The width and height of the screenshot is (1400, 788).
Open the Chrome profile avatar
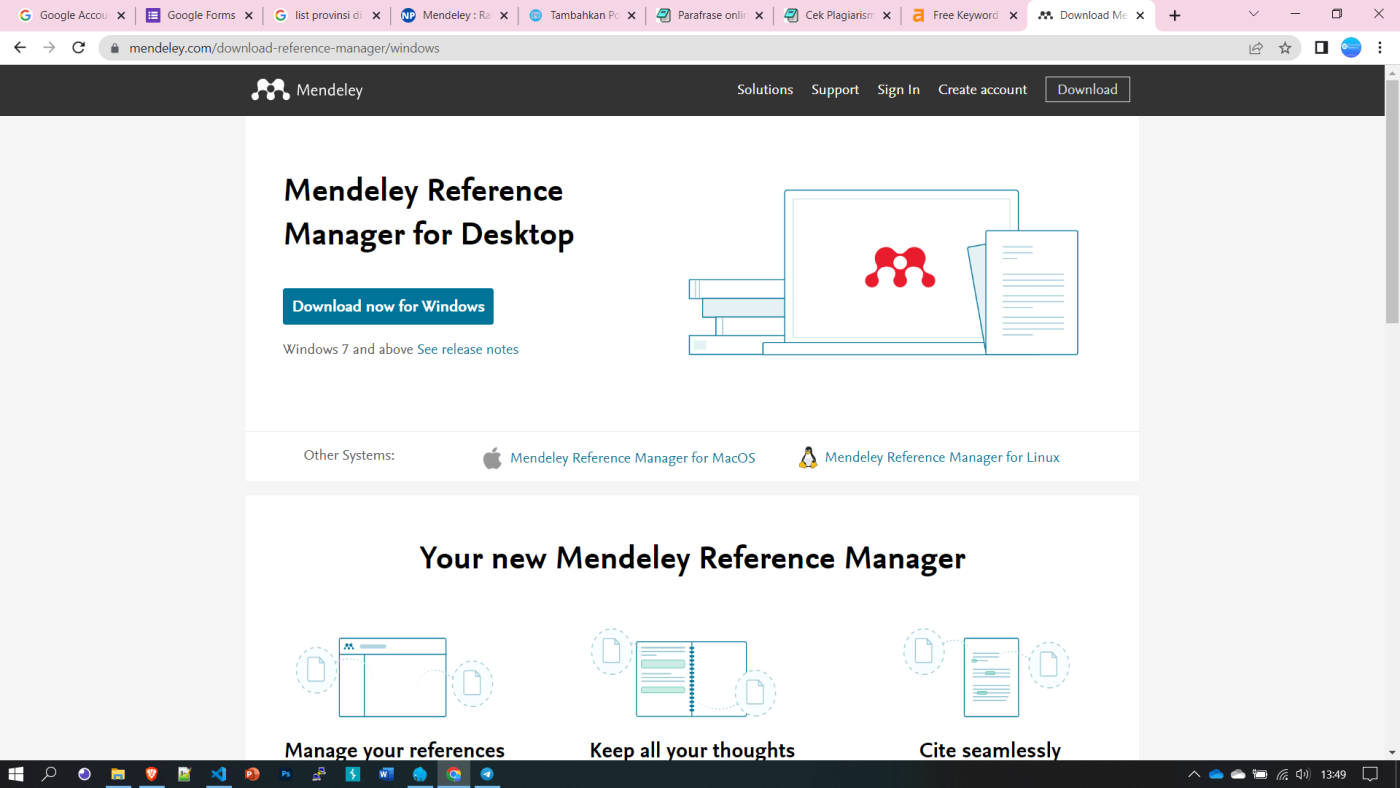pos(1351,48)
